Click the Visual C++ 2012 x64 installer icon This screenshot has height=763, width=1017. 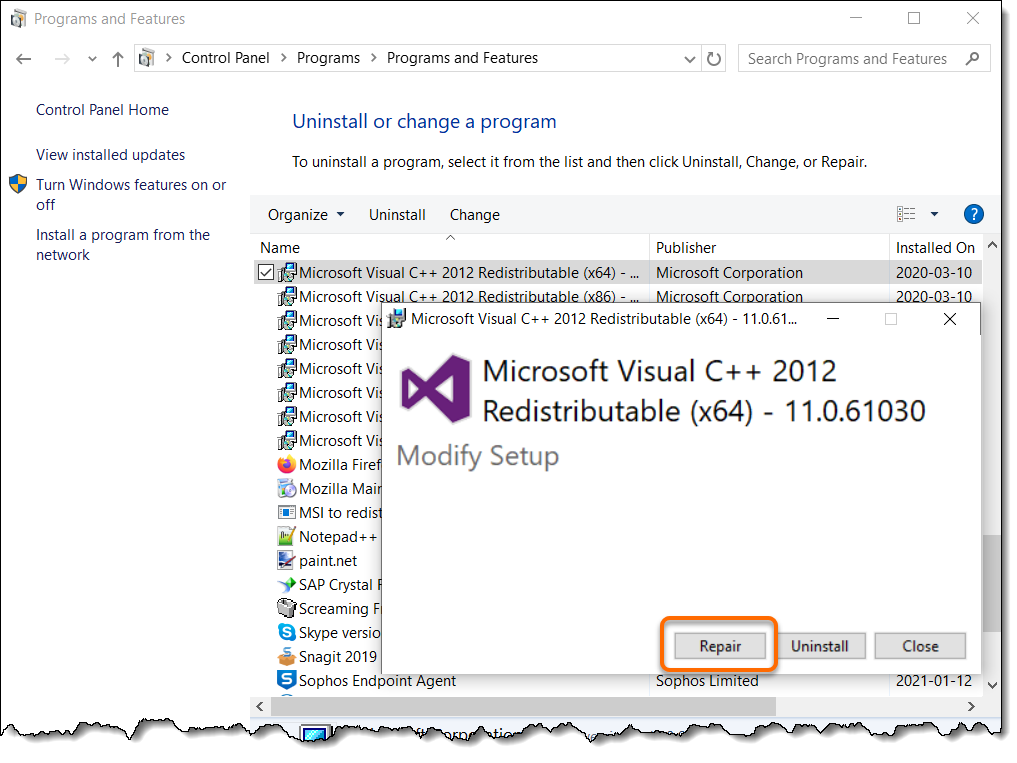(287, 272)
